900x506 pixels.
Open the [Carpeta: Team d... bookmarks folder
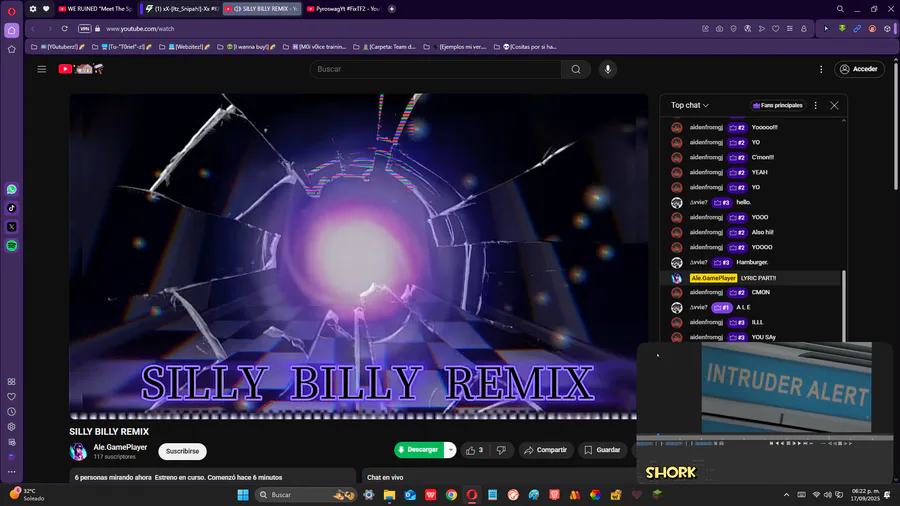(385, 47)
